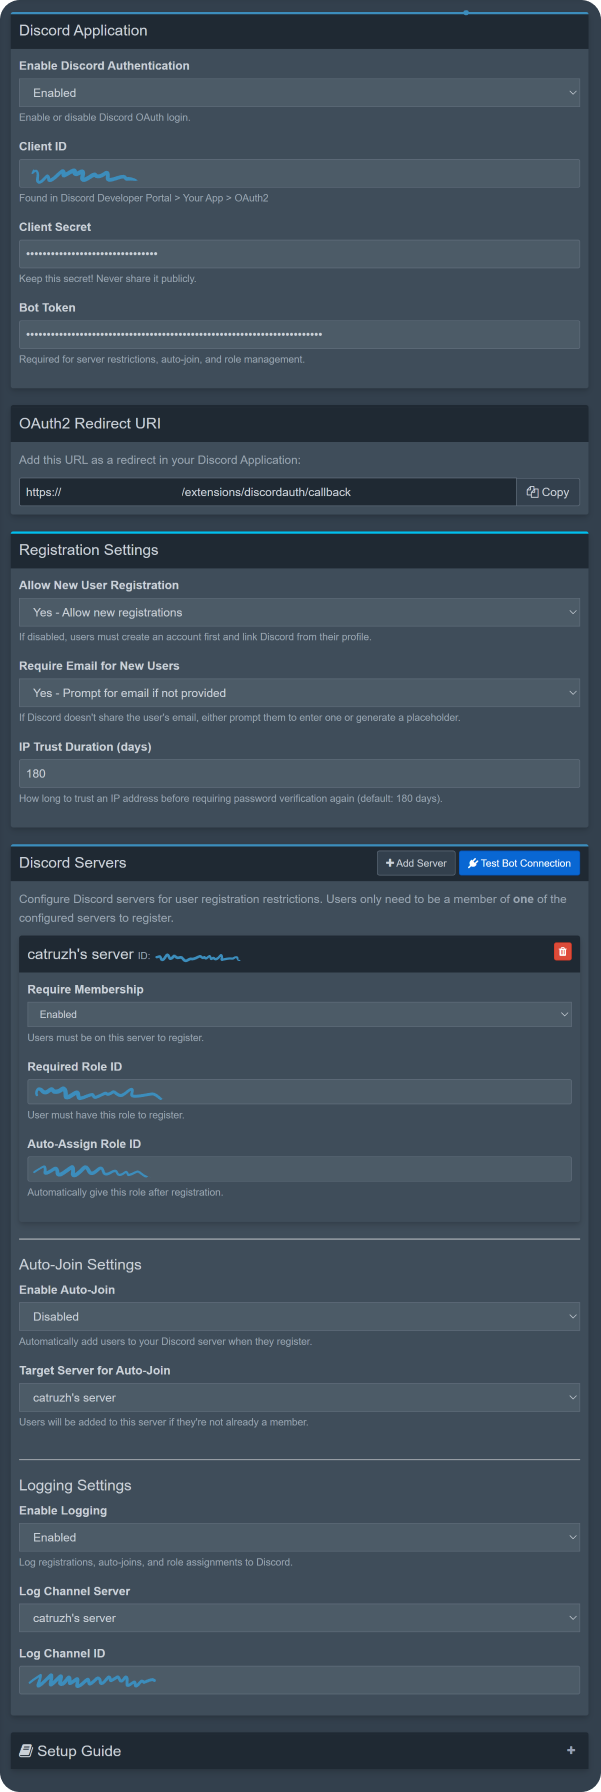Click the Add Server button
601x1792 pixels.
[416, 863]
